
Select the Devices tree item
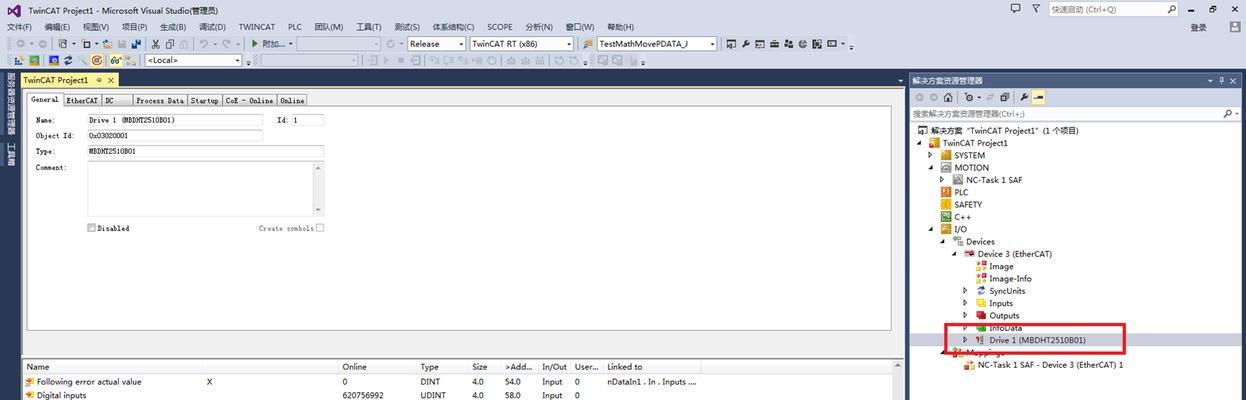click(980, 242)
